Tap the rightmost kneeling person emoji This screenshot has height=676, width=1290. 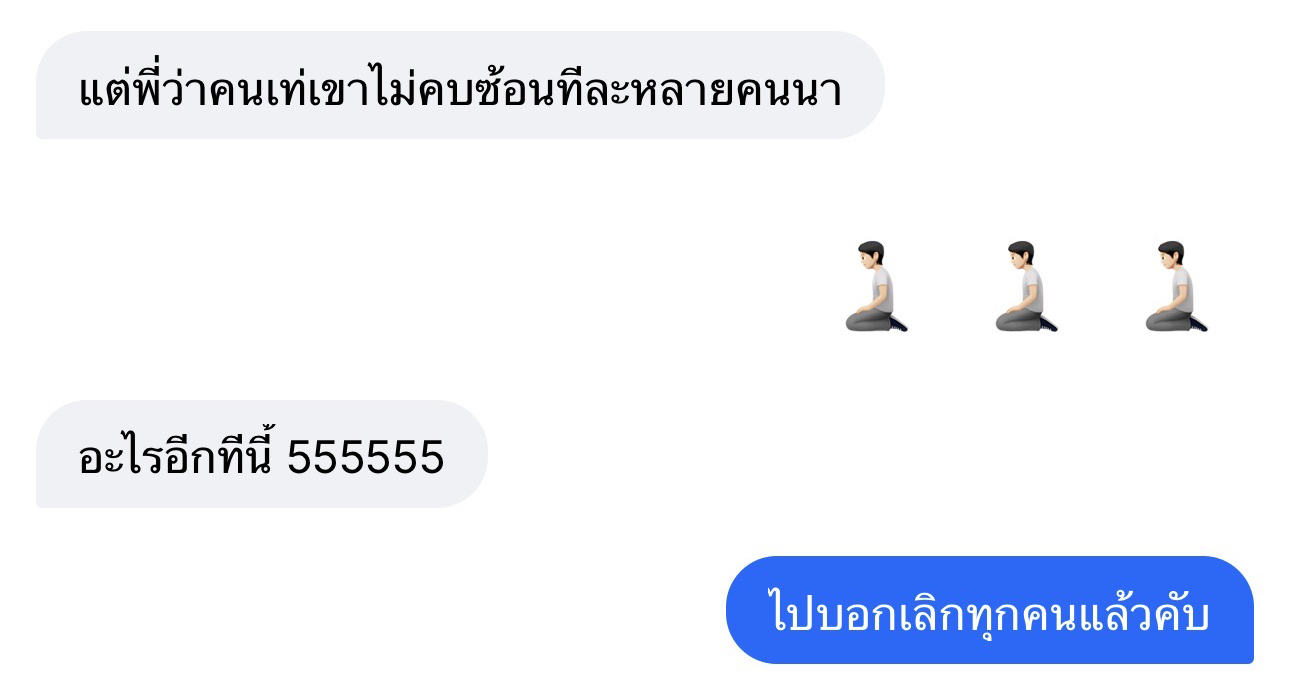tap(1176, 286)
